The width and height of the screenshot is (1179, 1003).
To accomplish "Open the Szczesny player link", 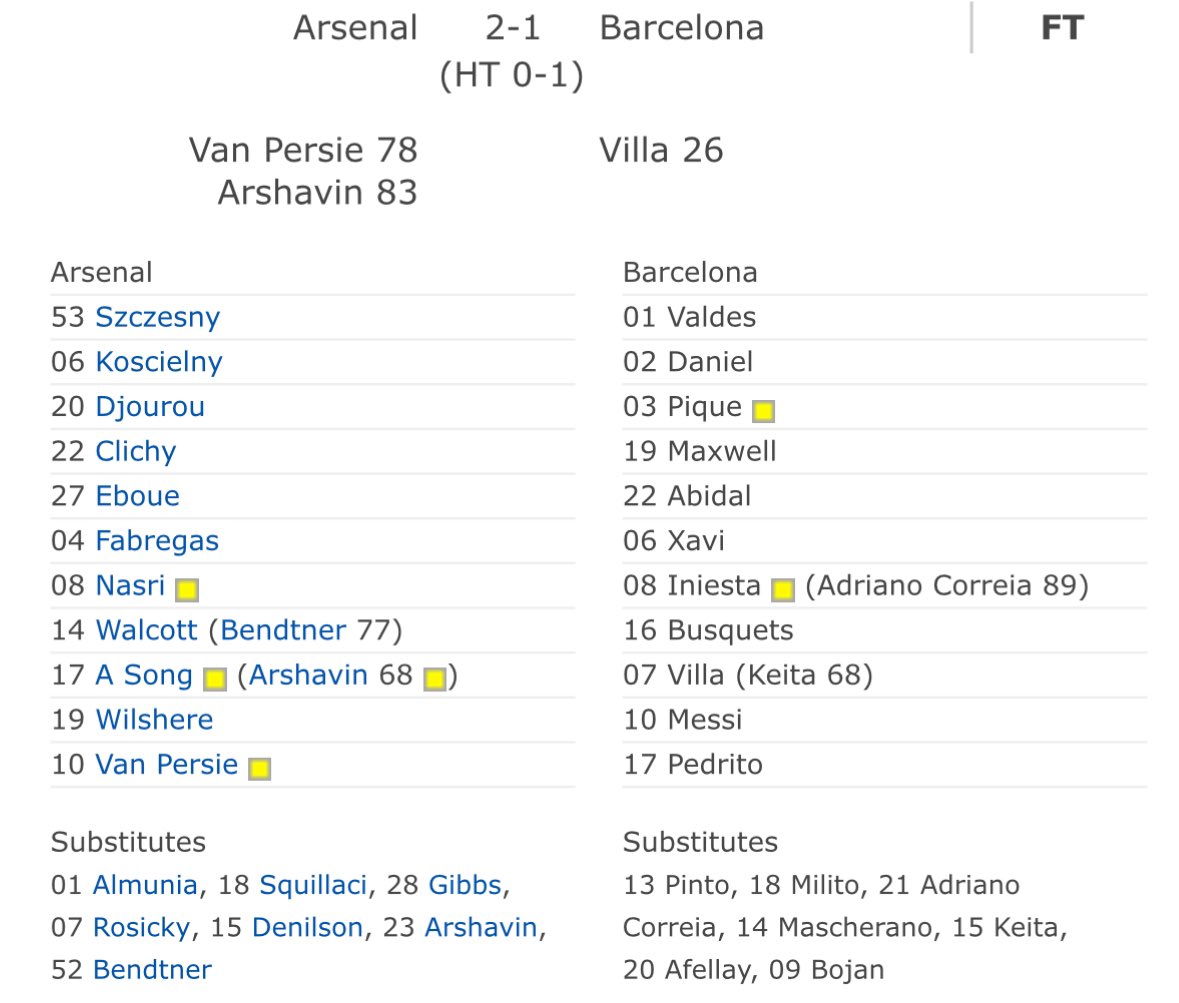I will click(157, 317).
